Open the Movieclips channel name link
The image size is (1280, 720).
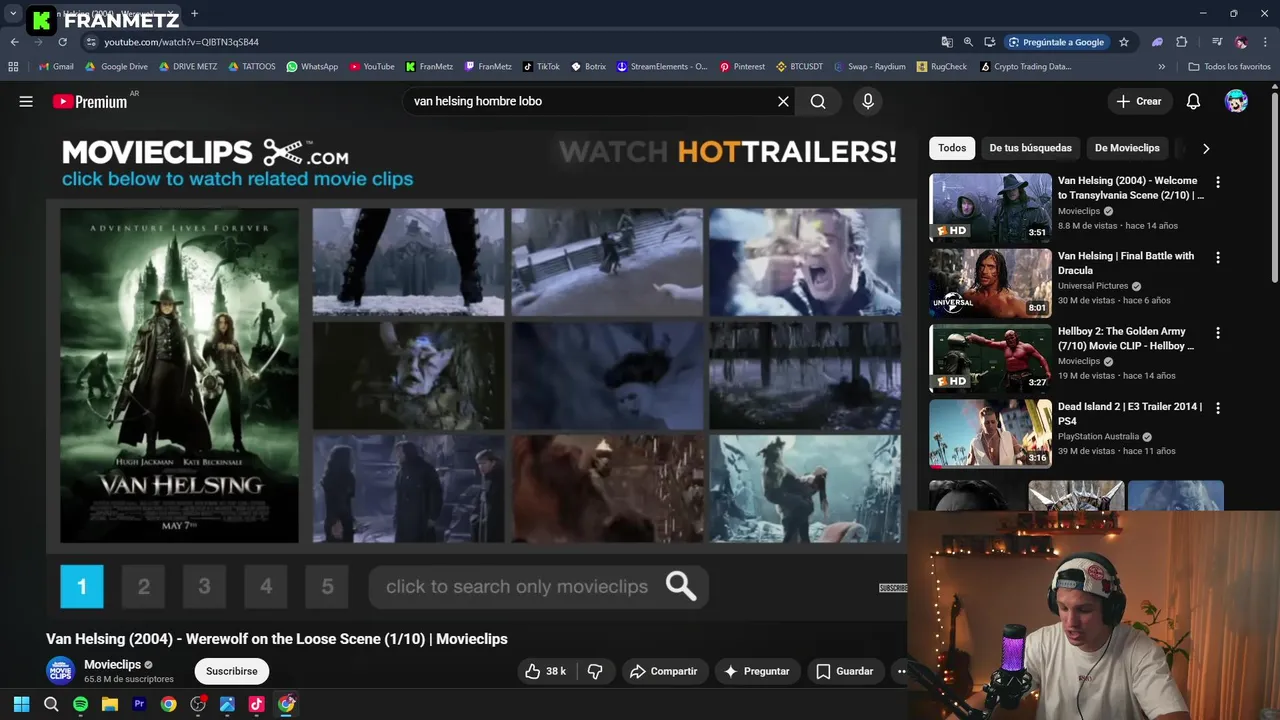coord(112,664)
